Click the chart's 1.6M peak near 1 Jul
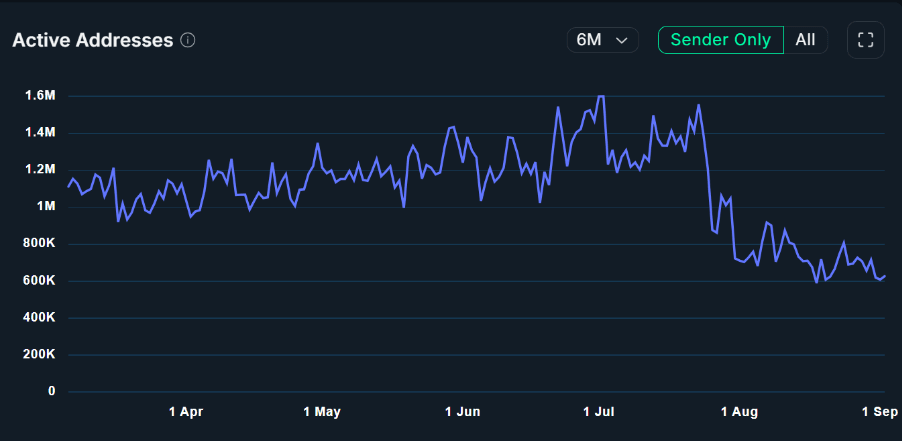The width and height of the screenshot is (902, 441). tap(600, 97)
